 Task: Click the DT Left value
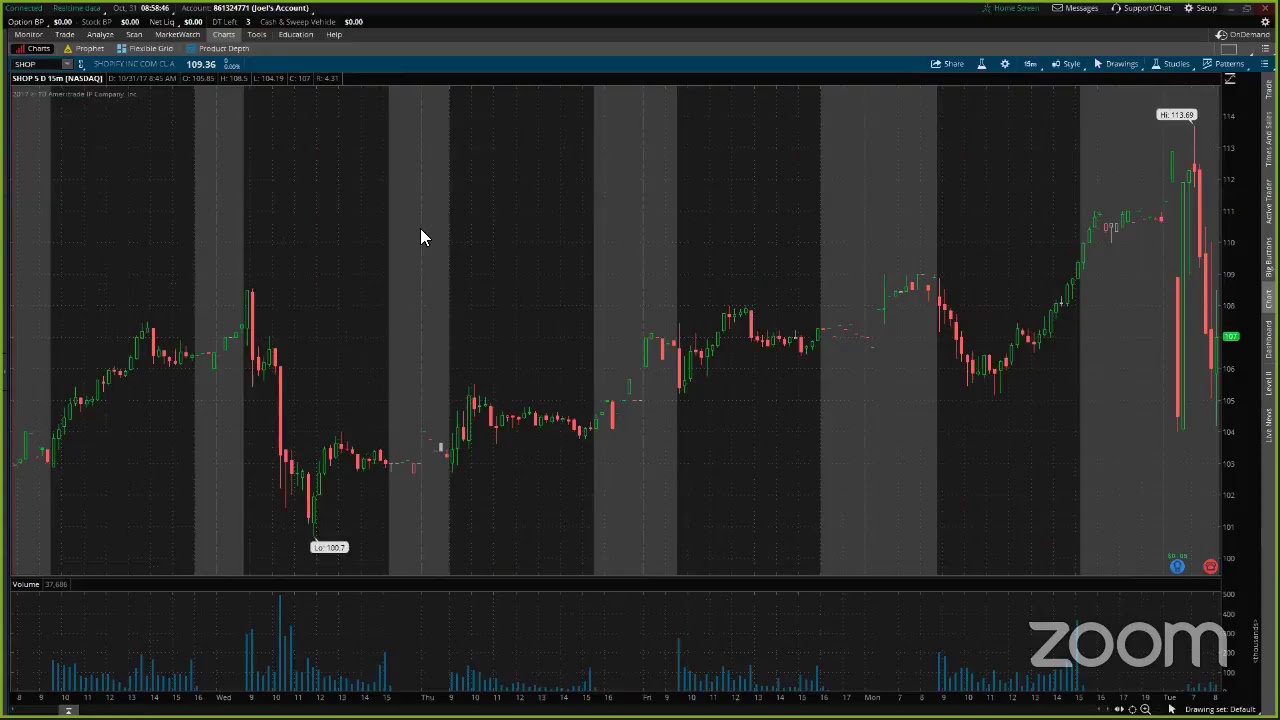coord(248,22)
